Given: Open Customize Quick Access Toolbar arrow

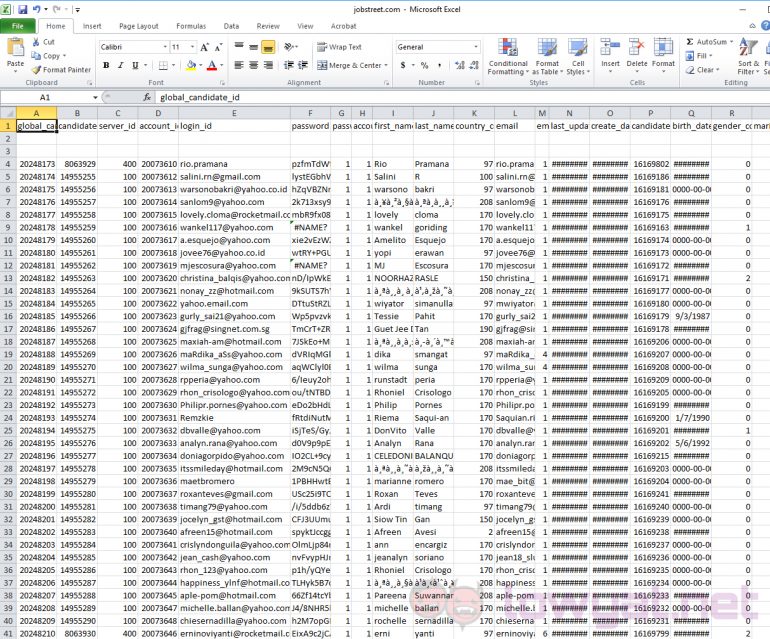Looking at the screenshot, I should point(78,9).
